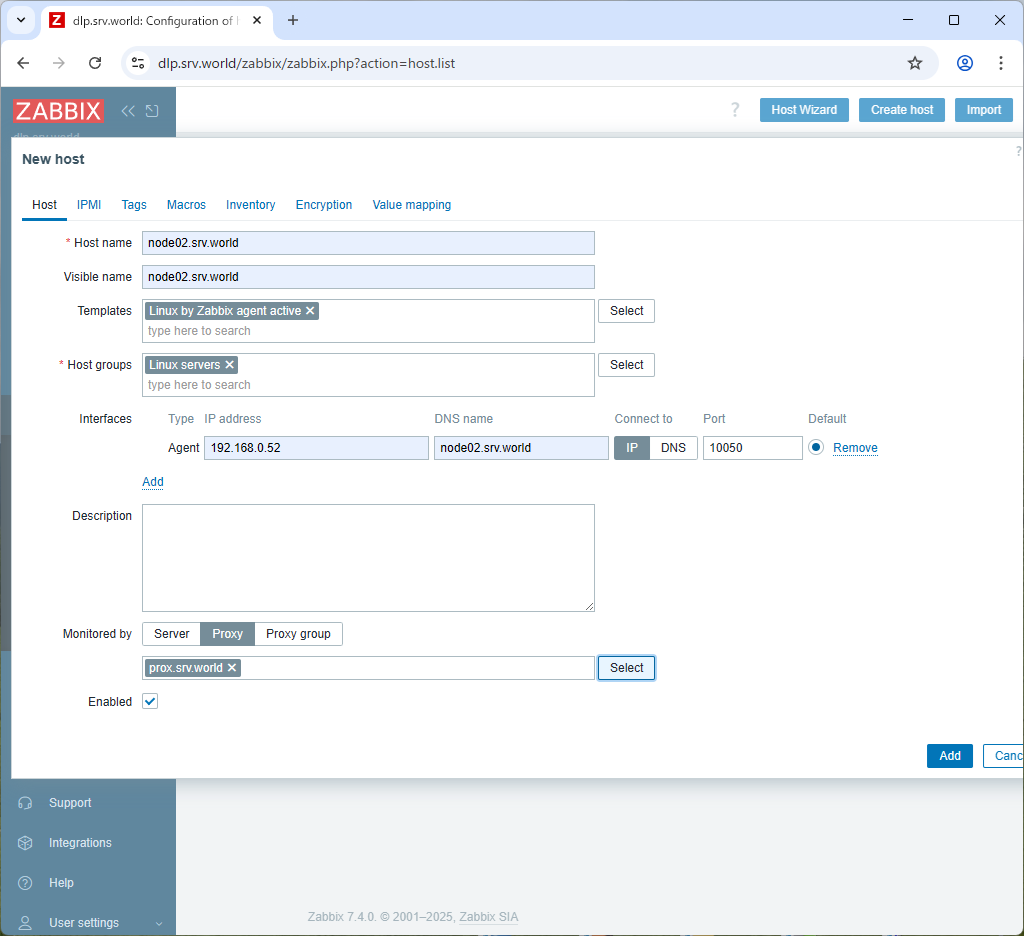Remove the prox.srv.world proxy tag

point(232,668)
